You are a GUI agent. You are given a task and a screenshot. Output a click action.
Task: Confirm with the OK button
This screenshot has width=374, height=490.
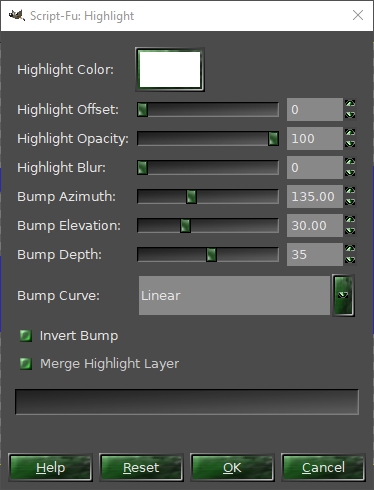click(232, 468)
